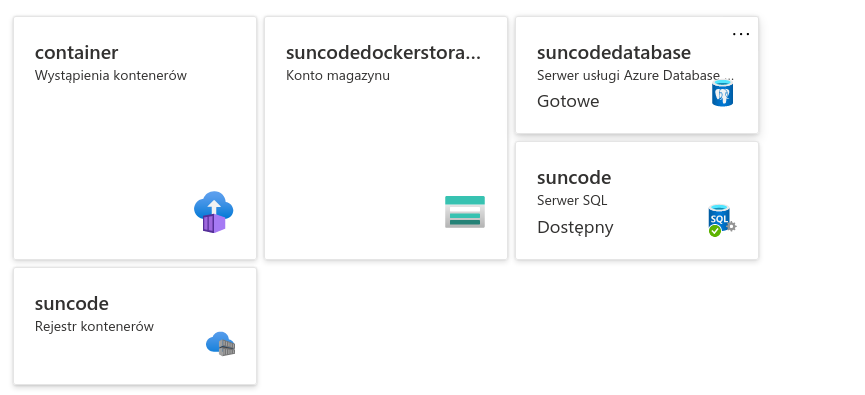Image resolution: width=865 pixels, height=395 pixels.
Task: Open the suncode title above 'Rejestr kontenerów'
Action: pyautogui.click(x=72, y=303)
